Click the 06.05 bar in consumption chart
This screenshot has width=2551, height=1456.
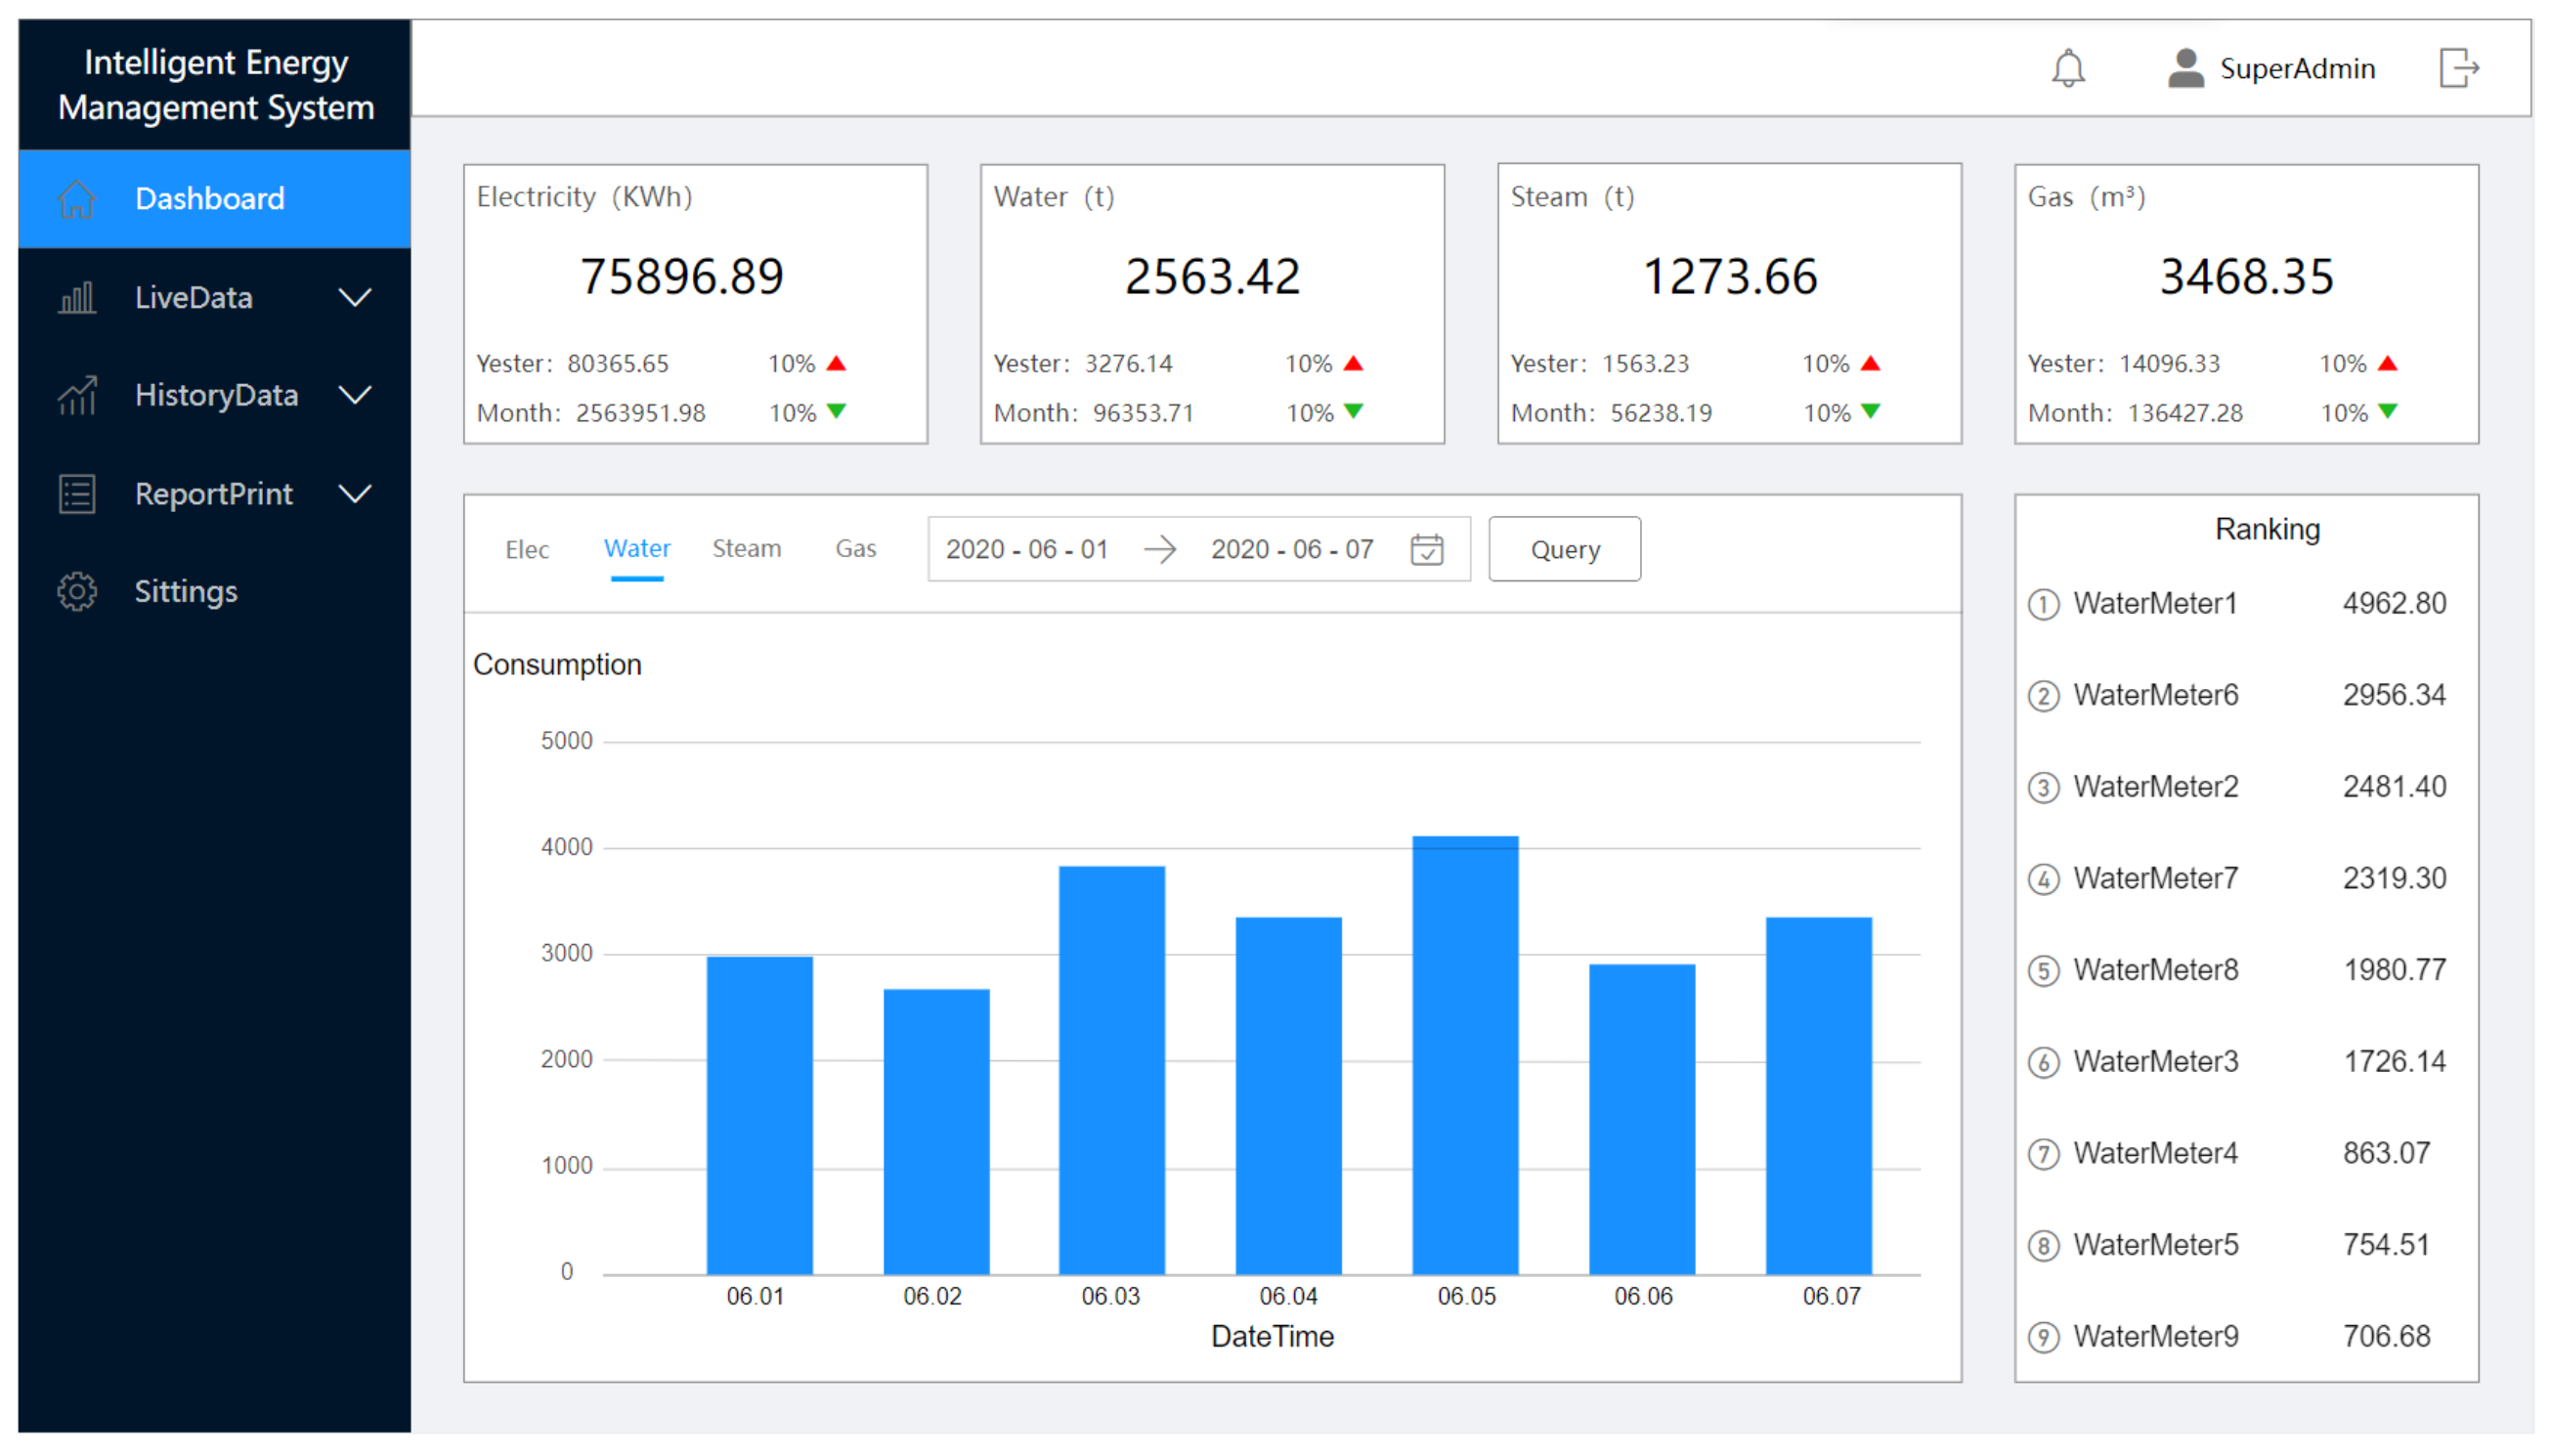[1464, 1055]
